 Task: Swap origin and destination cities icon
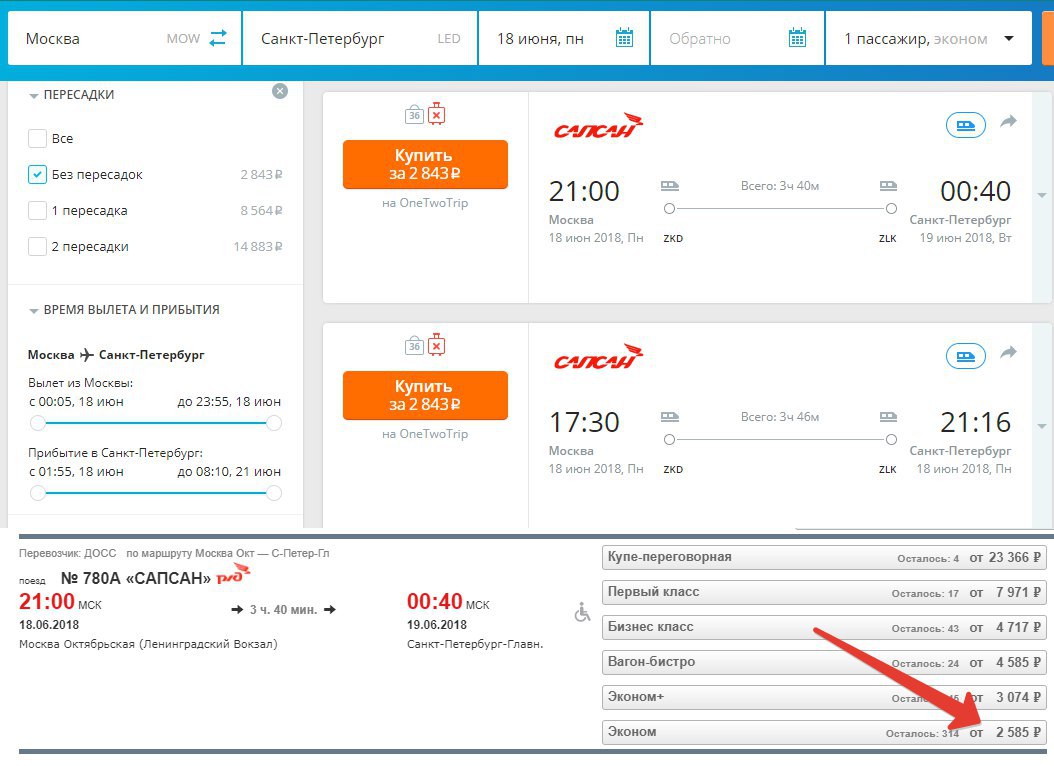(x=218, y=38)
